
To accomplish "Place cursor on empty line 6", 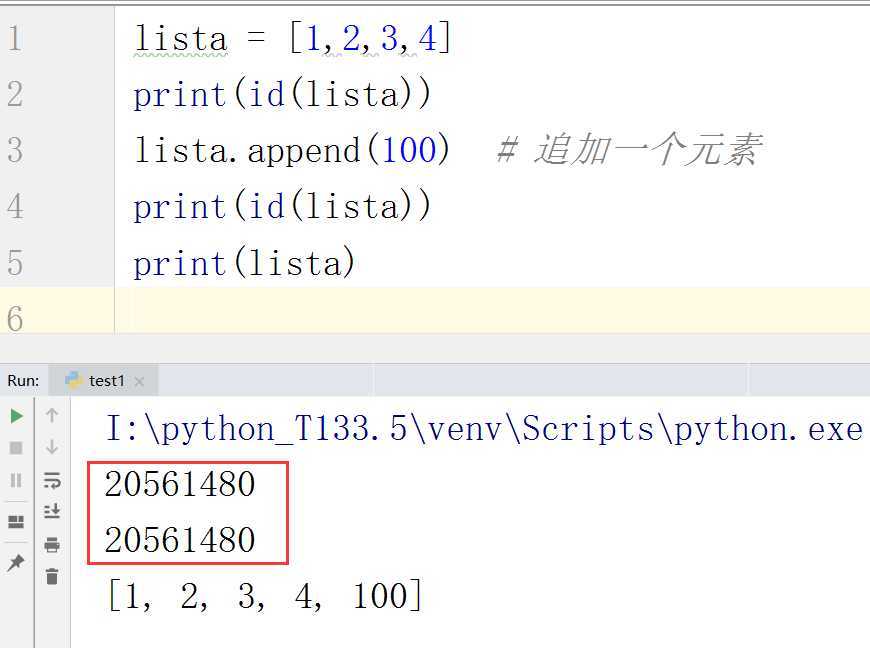I will tap(400, 318).
